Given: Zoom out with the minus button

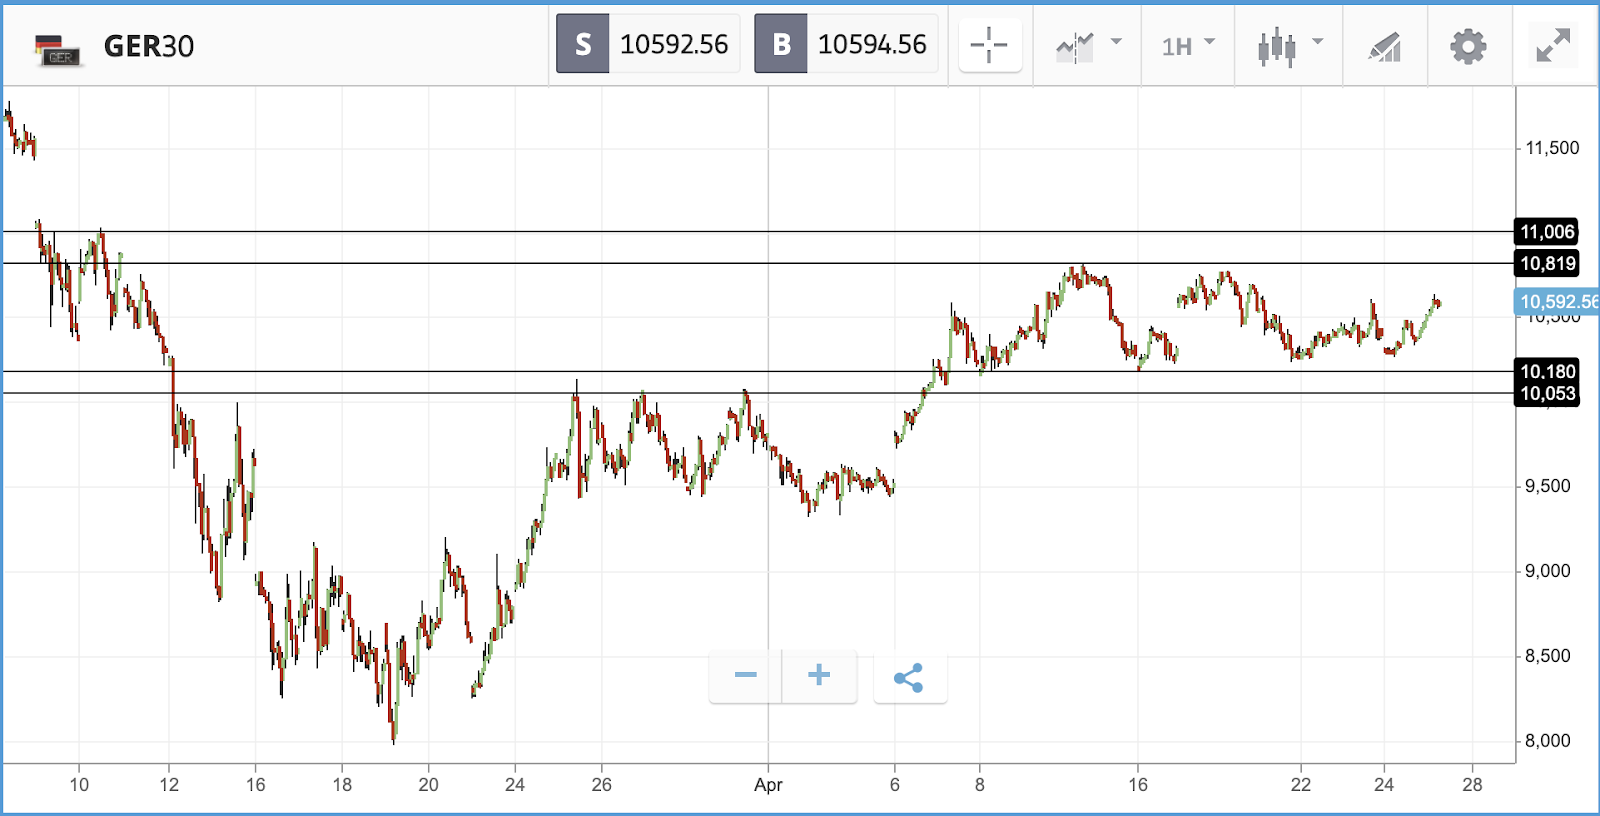Looking at the screenshot, I should [x=745, y=676].
